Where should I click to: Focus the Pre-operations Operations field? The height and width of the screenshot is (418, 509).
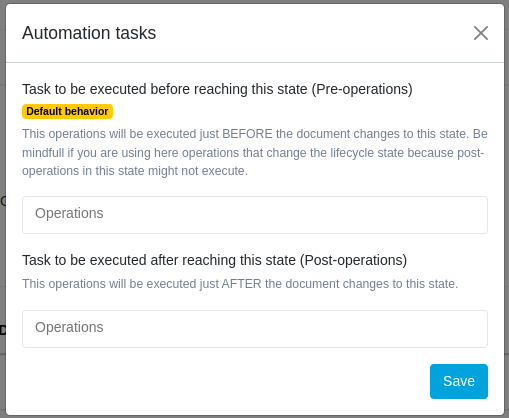(x=255, y=215)
